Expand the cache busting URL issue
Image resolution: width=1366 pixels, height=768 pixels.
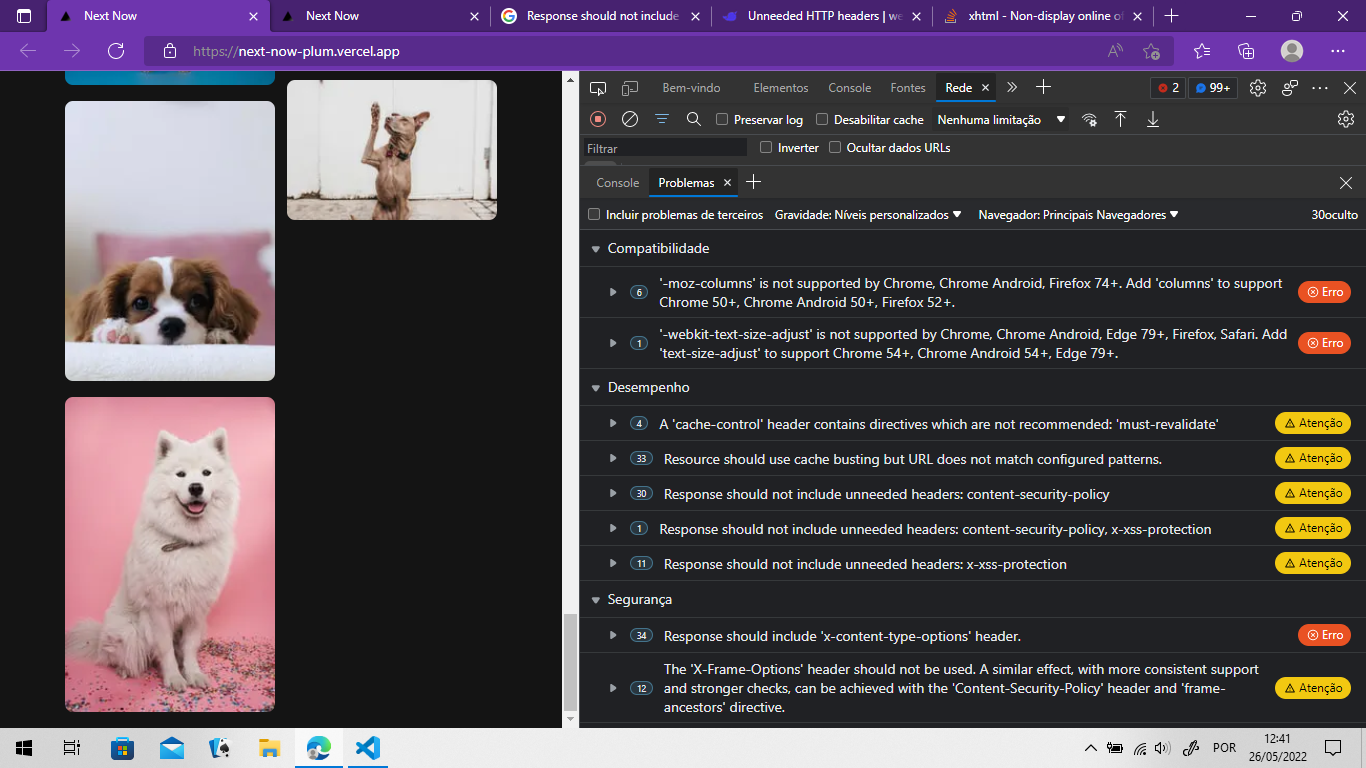point(613,458)
